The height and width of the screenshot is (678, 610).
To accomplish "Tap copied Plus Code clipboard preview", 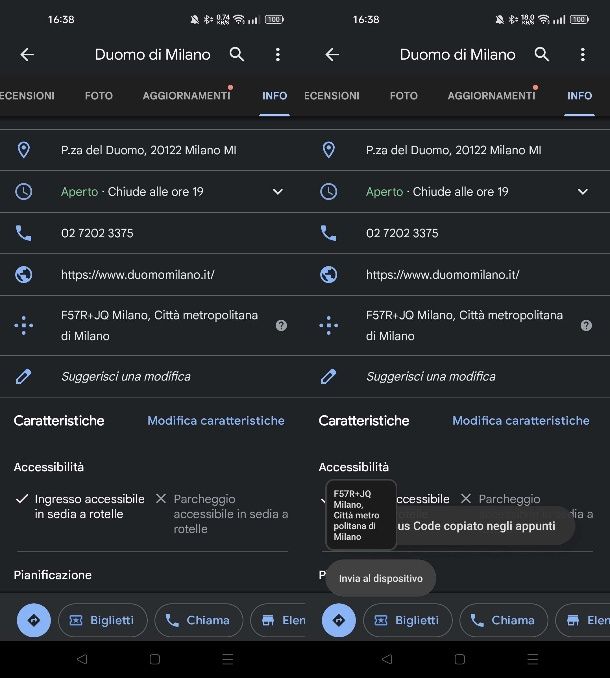I will (361, 515).
